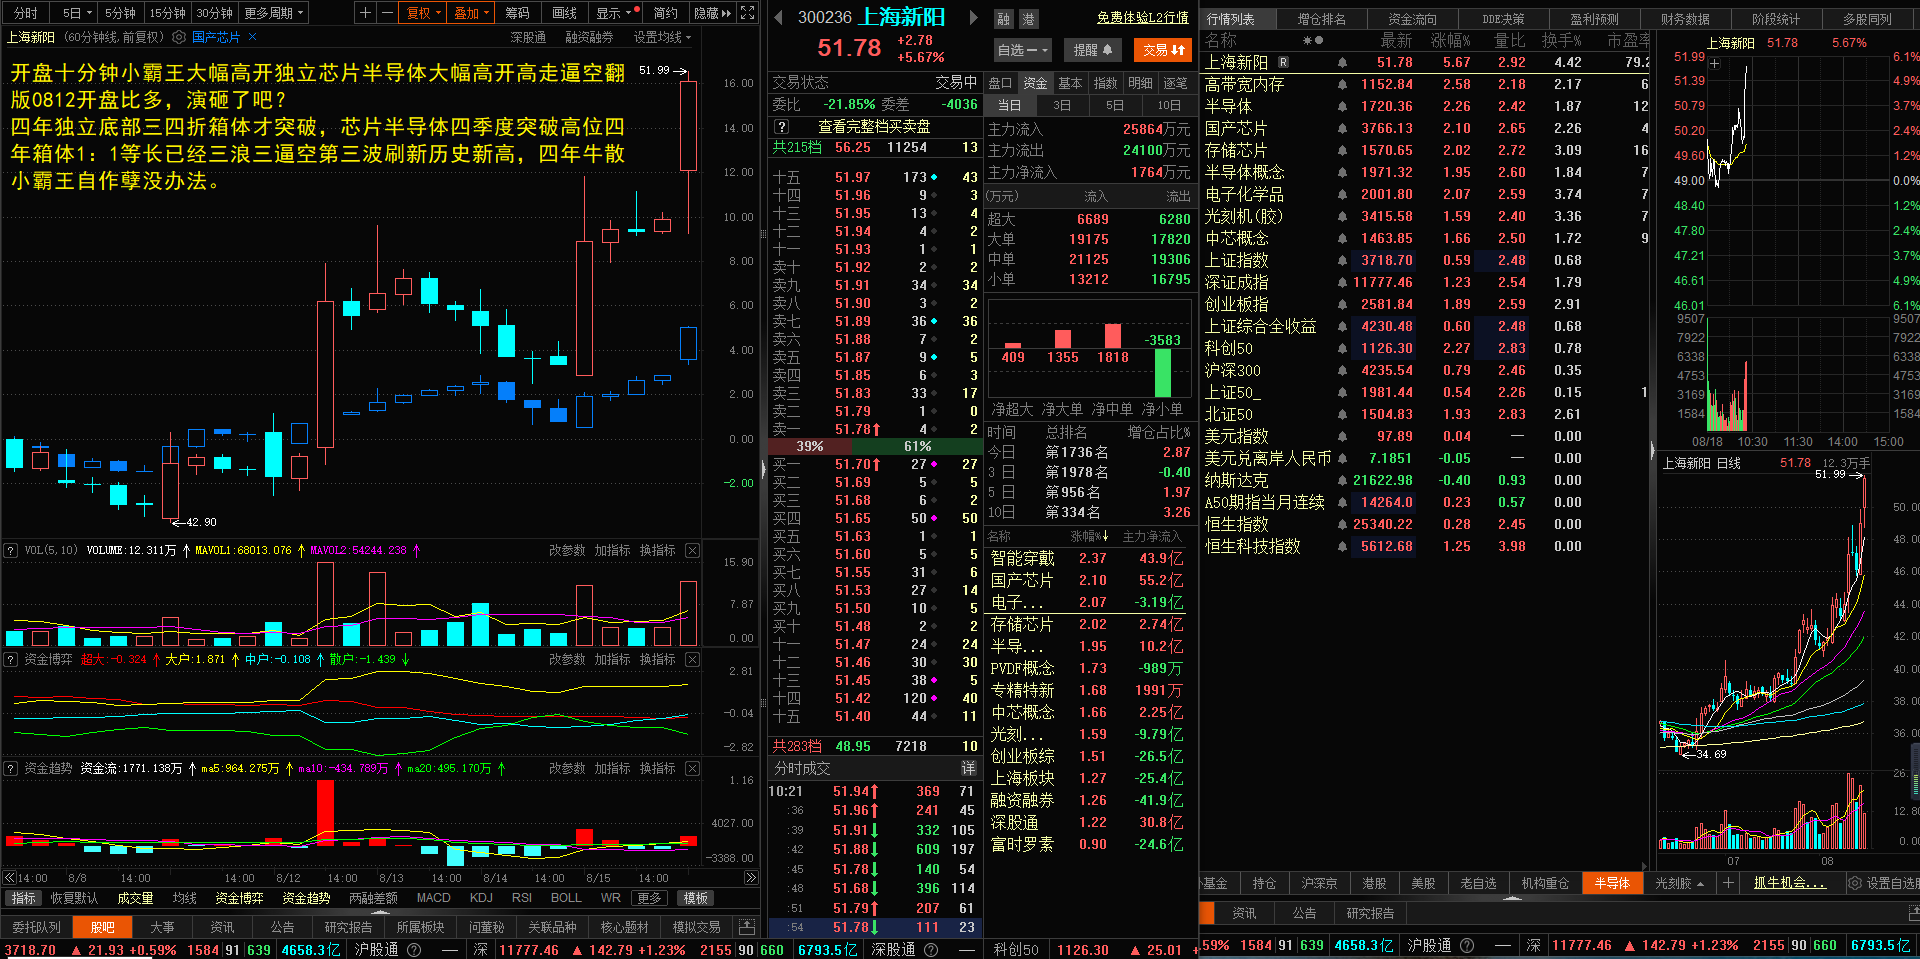Image resolution: width=1920 pixels, height=959 pixels.
Task: Open detail icon next to 分时成交
Action: (x=968, y=768)
